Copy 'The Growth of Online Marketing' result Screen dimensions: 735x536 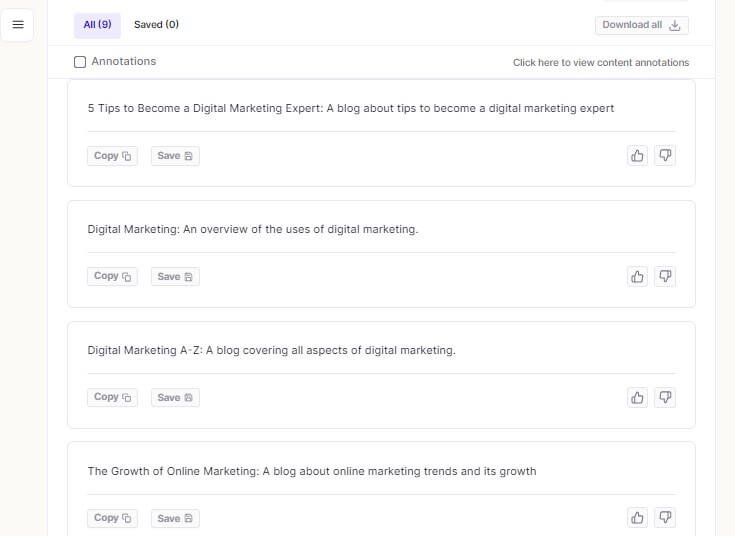[112, 518]
